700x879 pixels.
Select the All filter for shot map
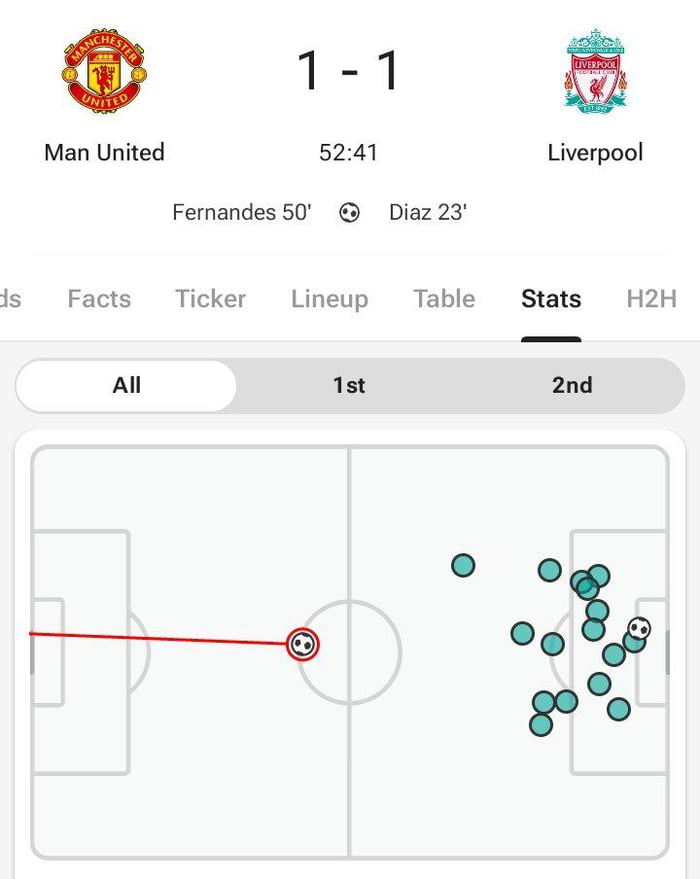126,385
